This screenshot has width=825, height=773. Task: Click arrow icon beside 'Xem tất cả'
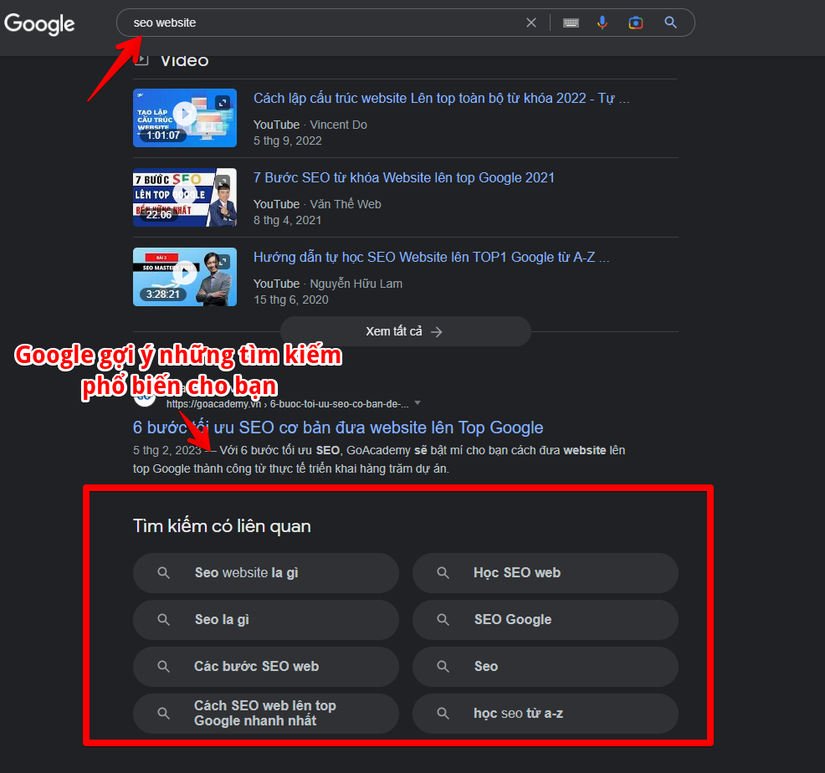point(437,332)
